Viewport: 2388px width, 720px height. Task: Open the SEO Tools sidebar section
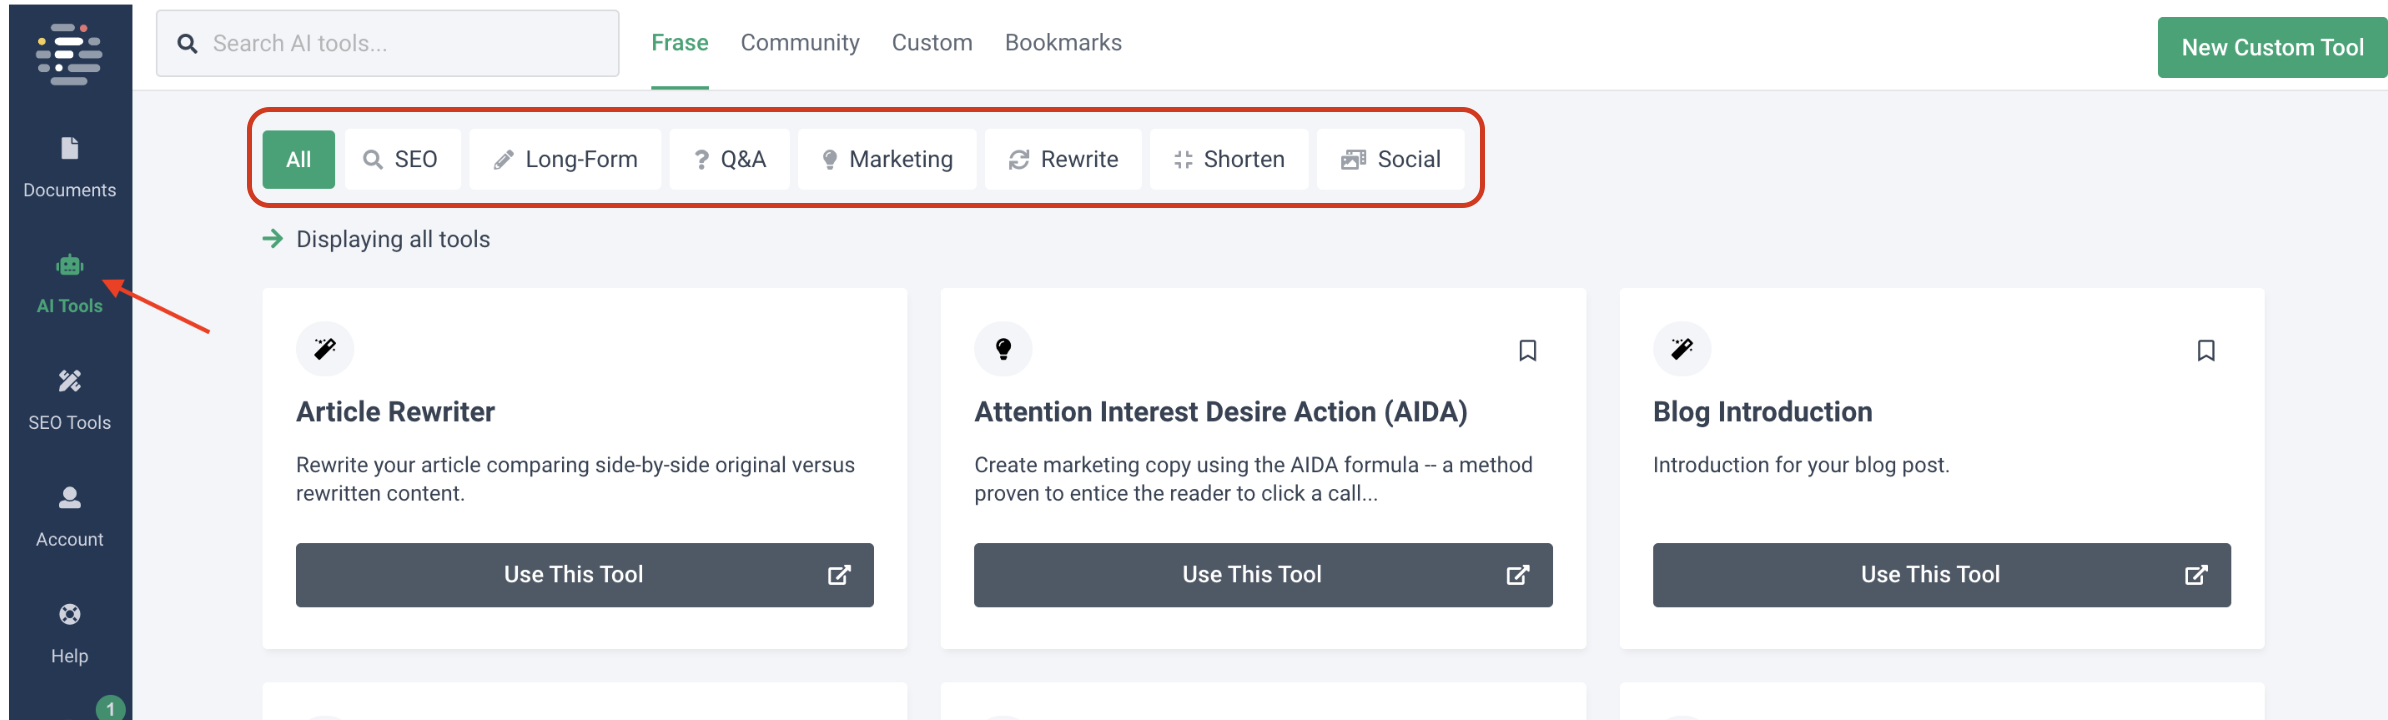69,399
